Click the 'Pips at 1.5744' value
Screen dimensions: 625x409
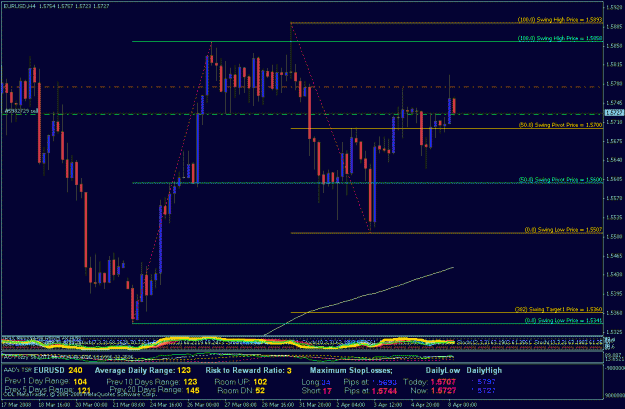tap(370, 391)
